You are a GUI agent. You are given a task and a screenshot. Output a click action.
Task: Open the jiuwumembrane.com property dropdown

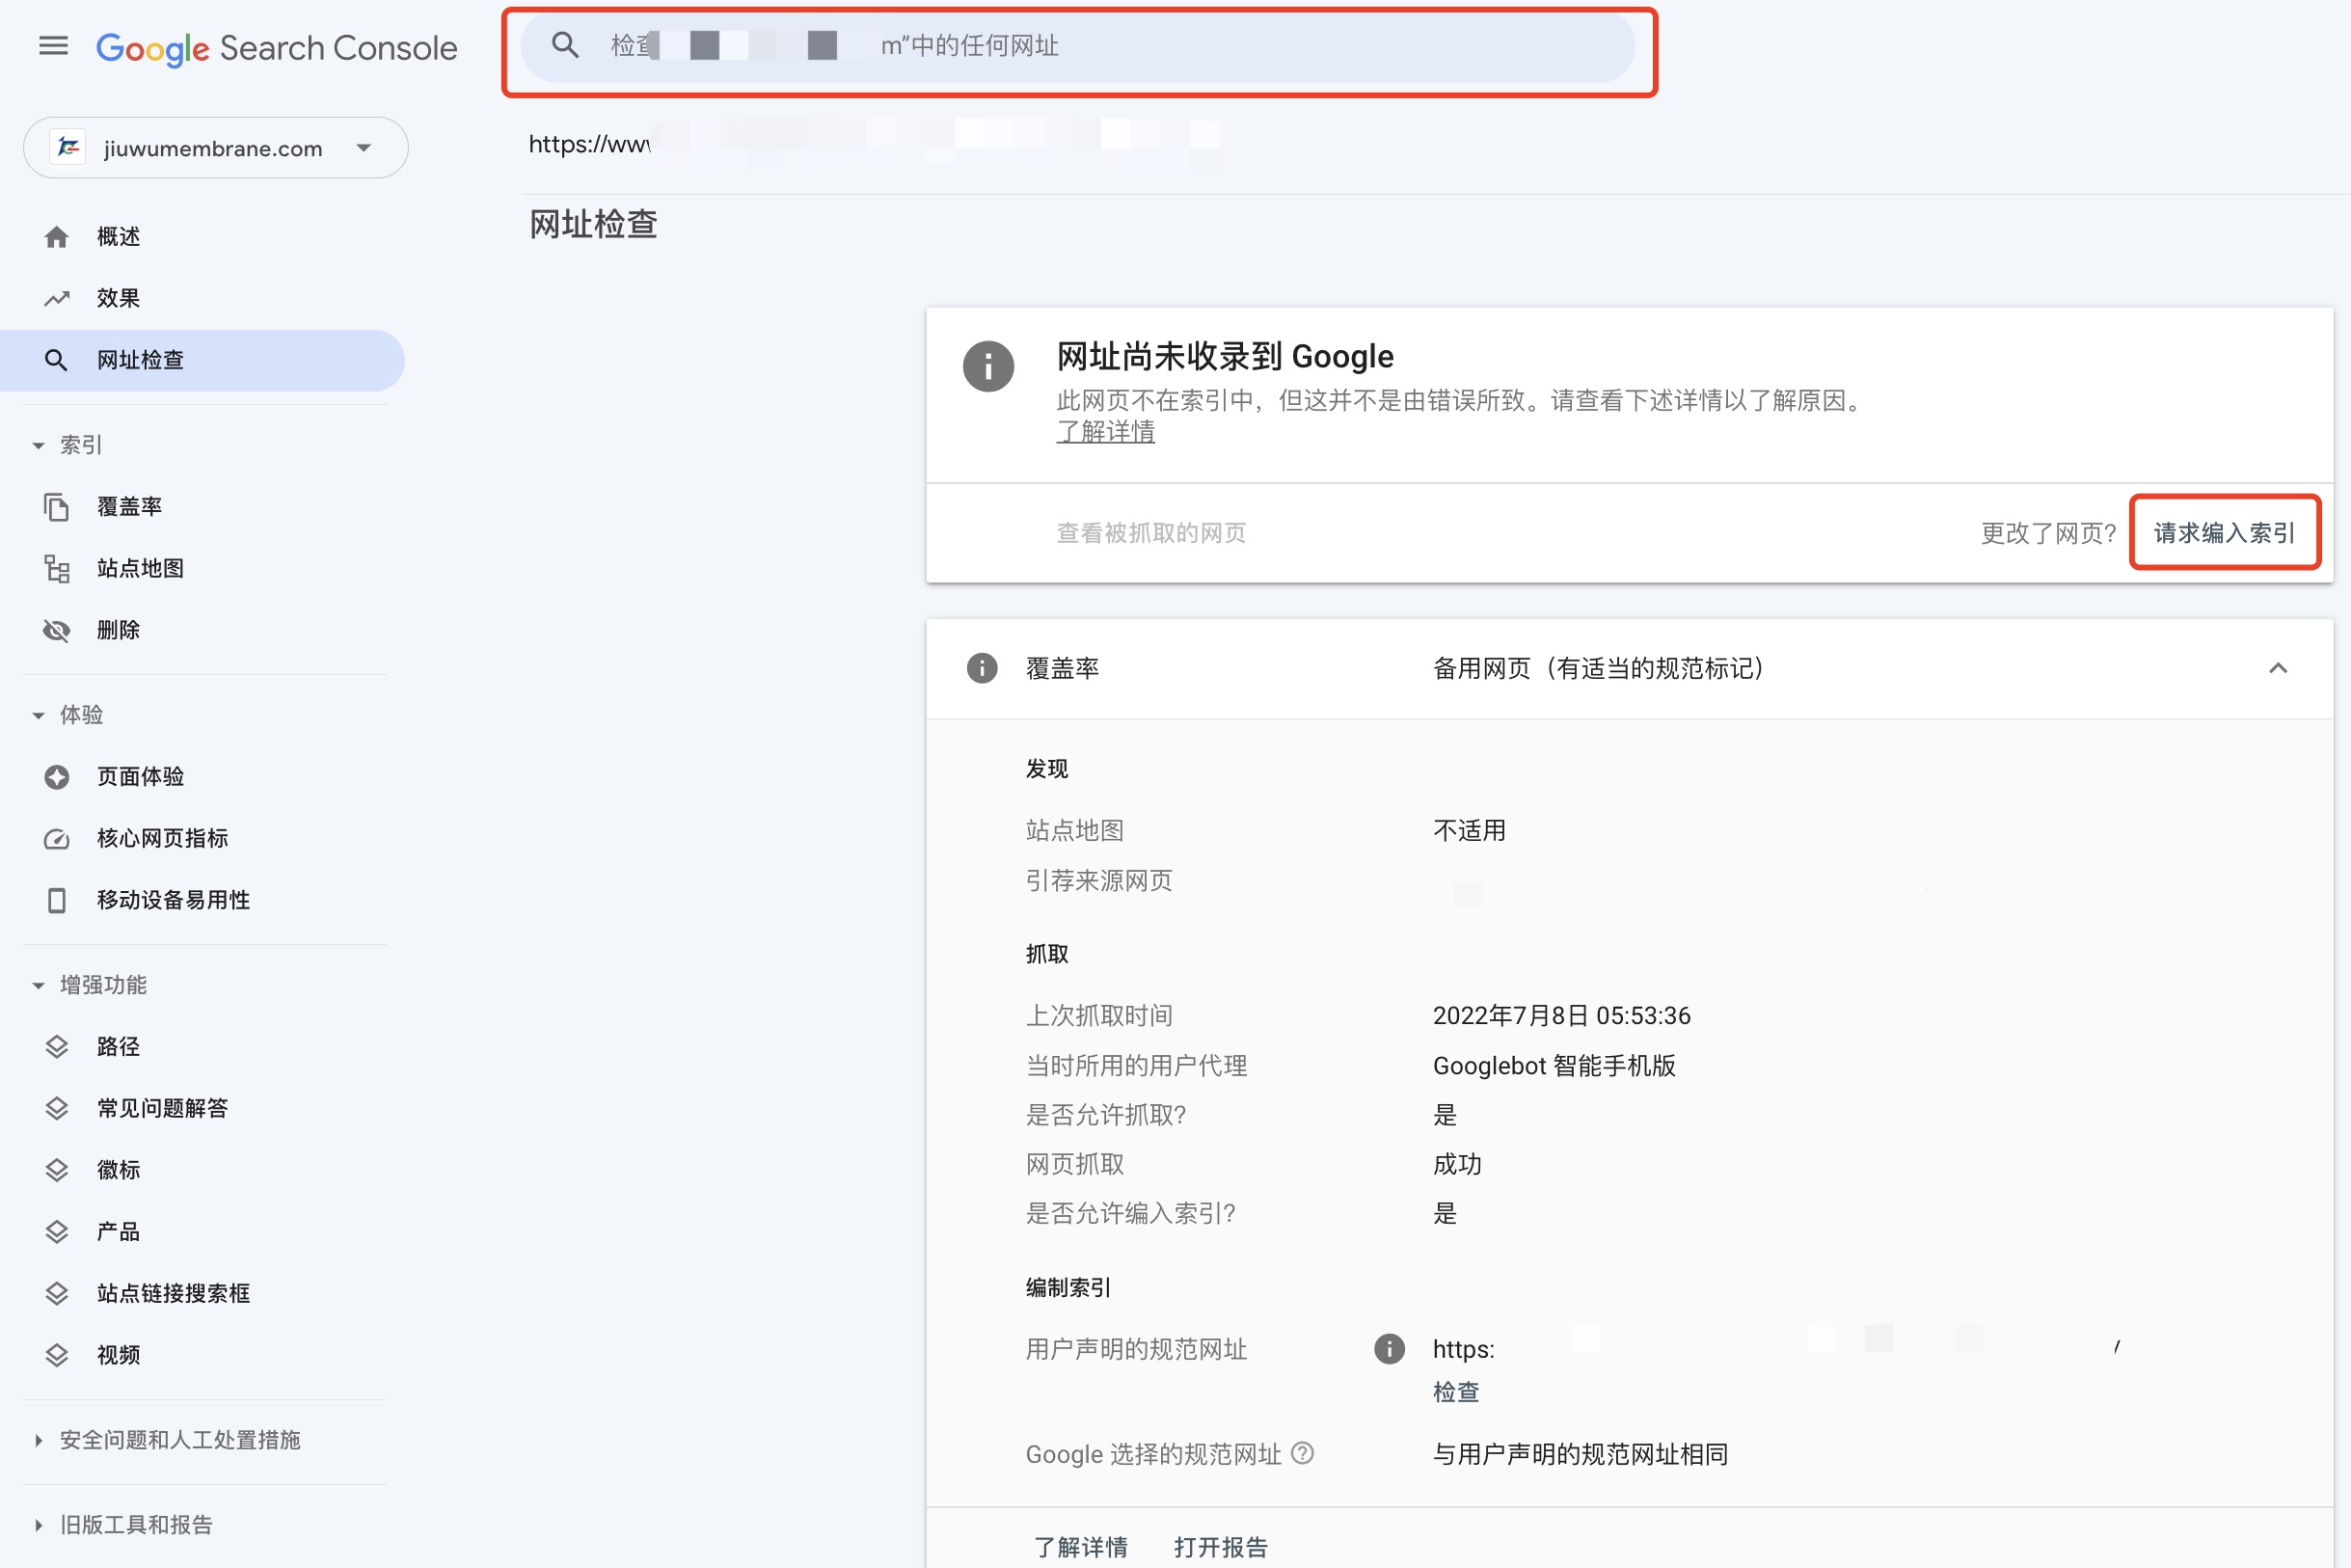coord(216,148)
